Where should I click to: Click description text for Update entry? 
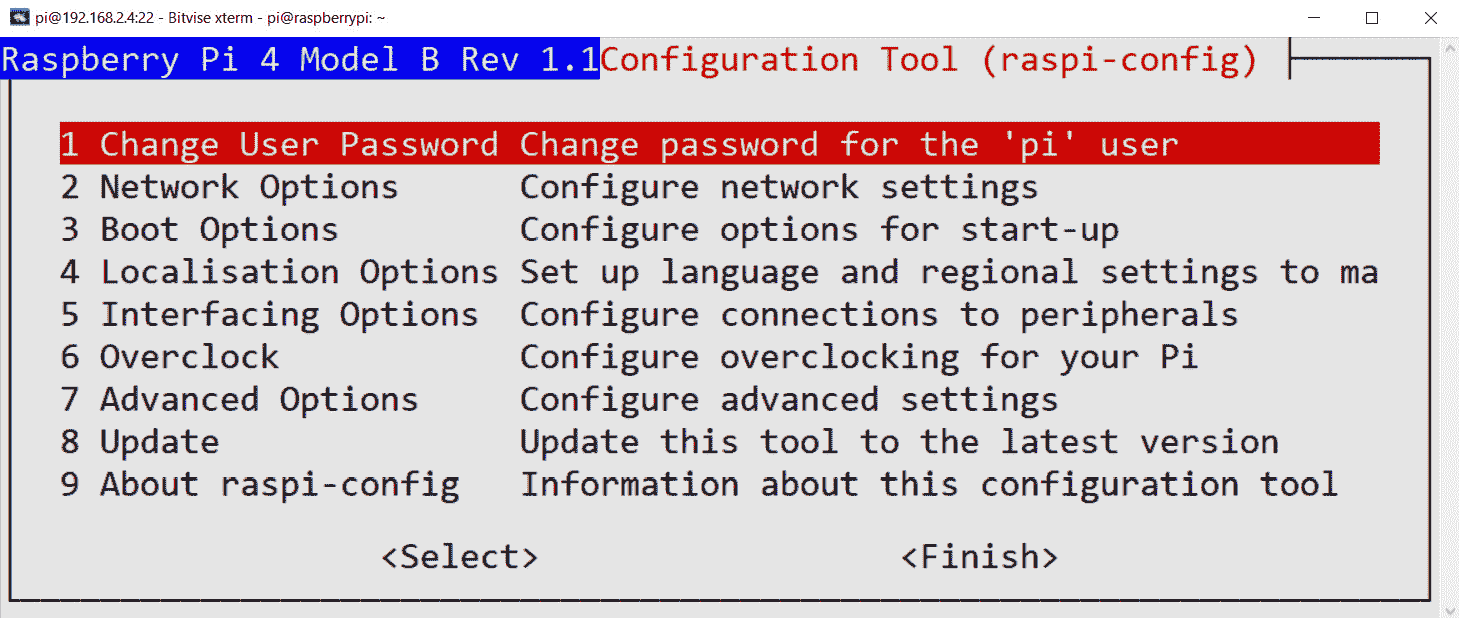click(x=898, y=441)
